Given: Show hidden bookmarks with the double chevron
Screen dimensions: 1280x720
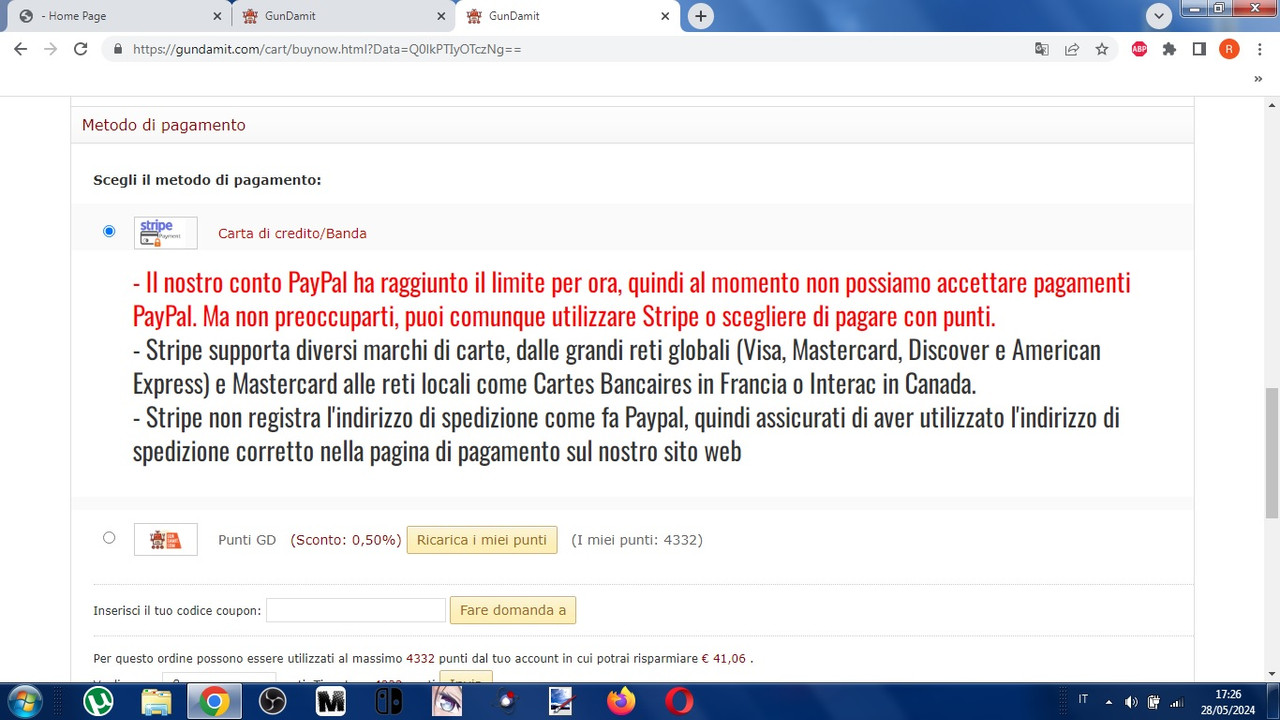Looking at the screenshot, I should pyautogui.click(x=1258, y=79).
